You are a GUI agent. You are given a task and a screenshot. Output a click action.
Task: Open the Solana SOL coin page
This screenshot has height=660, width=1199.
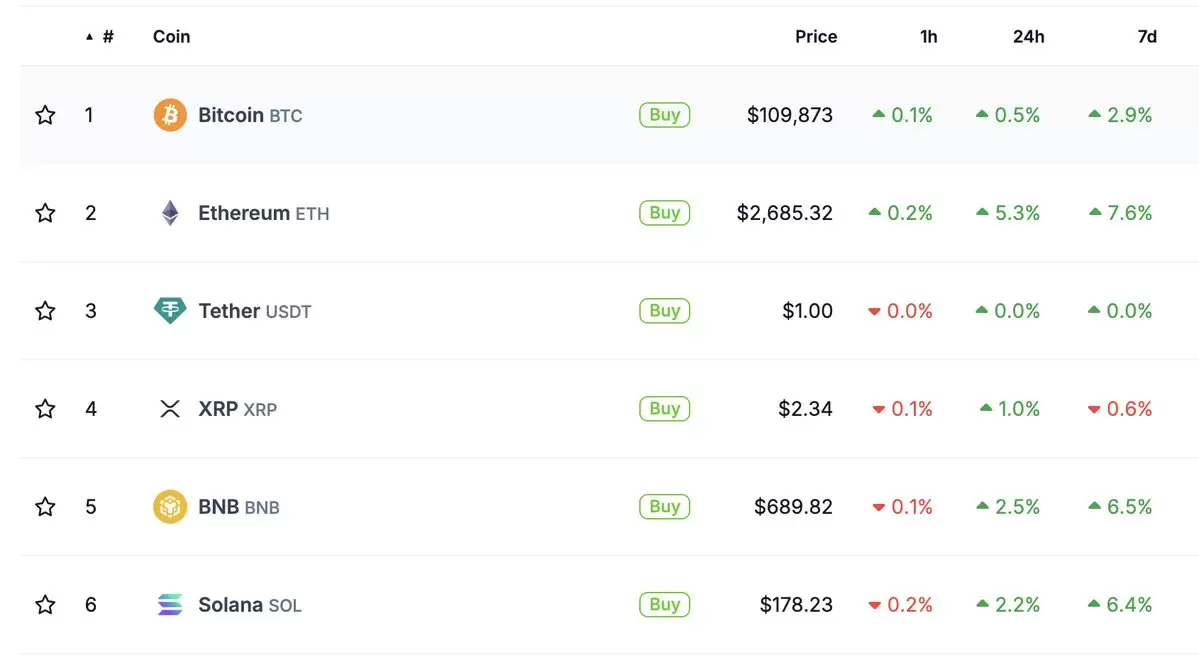[x=249, y=605]
